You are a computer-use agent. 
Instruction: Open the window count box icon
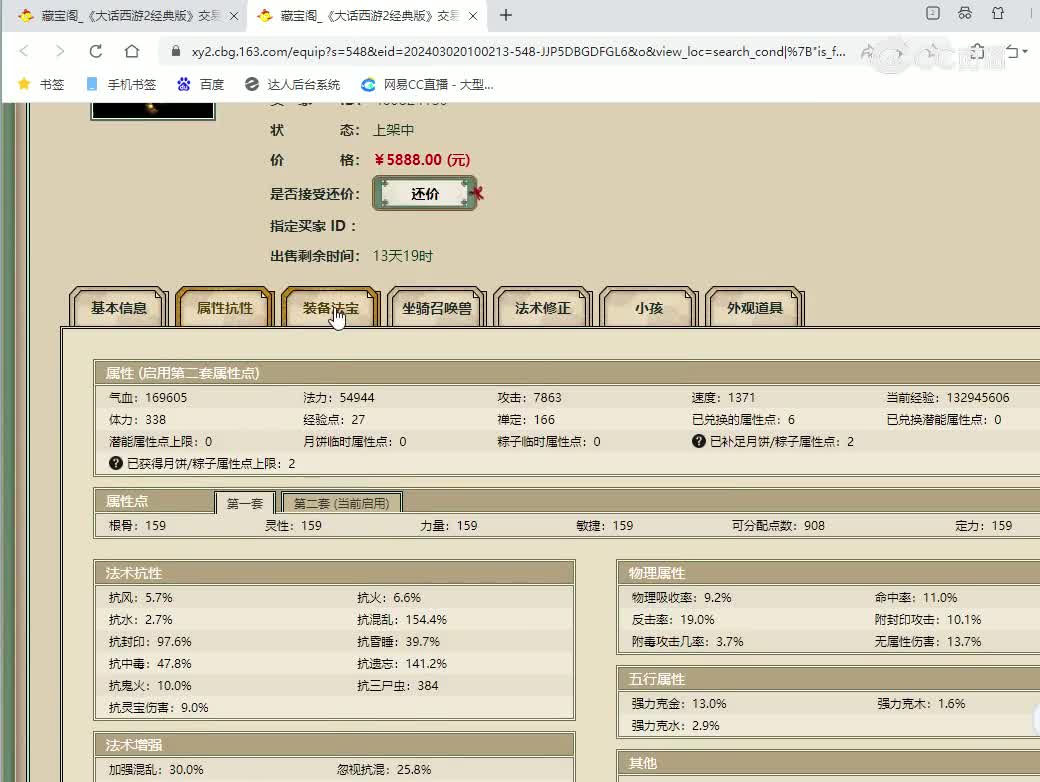[933, 13]
